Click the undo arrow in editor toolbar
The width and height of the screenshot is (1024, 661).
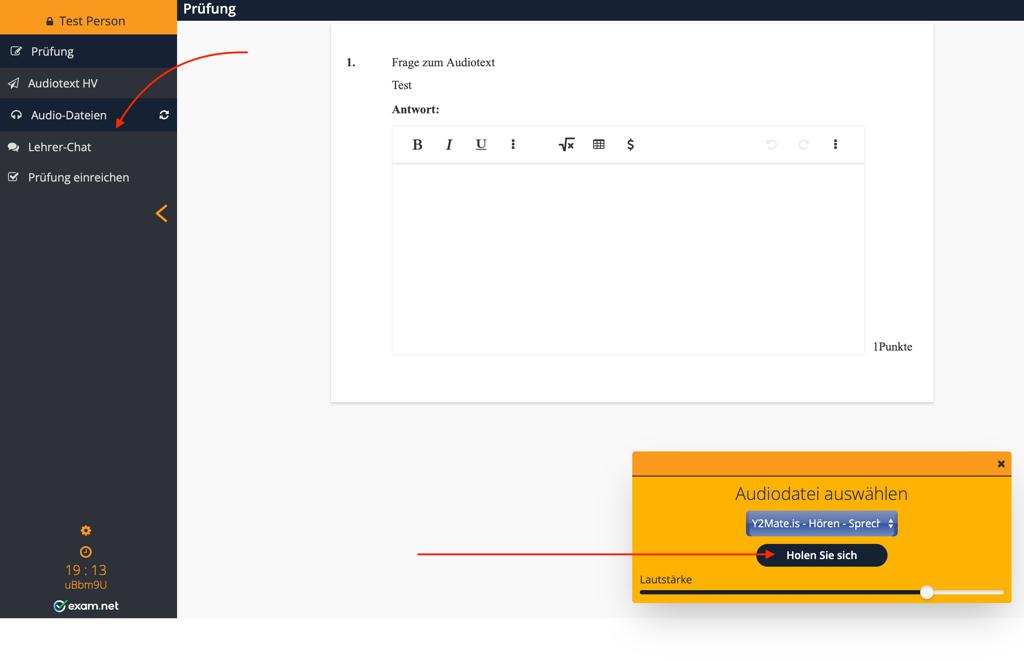pos(771,145)
